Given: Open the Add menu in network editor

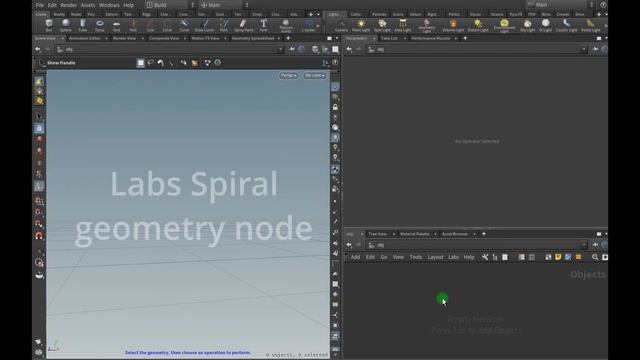Looking at the screenshot, I should click(356, 257).
